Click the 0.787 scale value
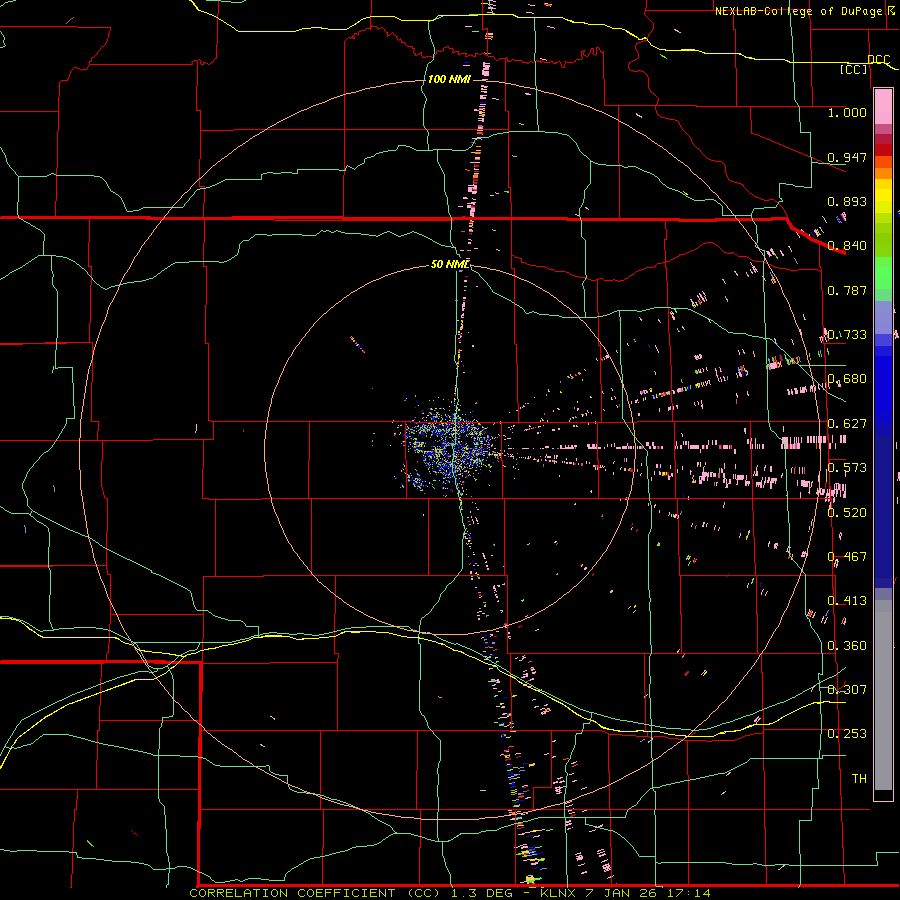The image size is (900, 900). (x=847, y=290)
